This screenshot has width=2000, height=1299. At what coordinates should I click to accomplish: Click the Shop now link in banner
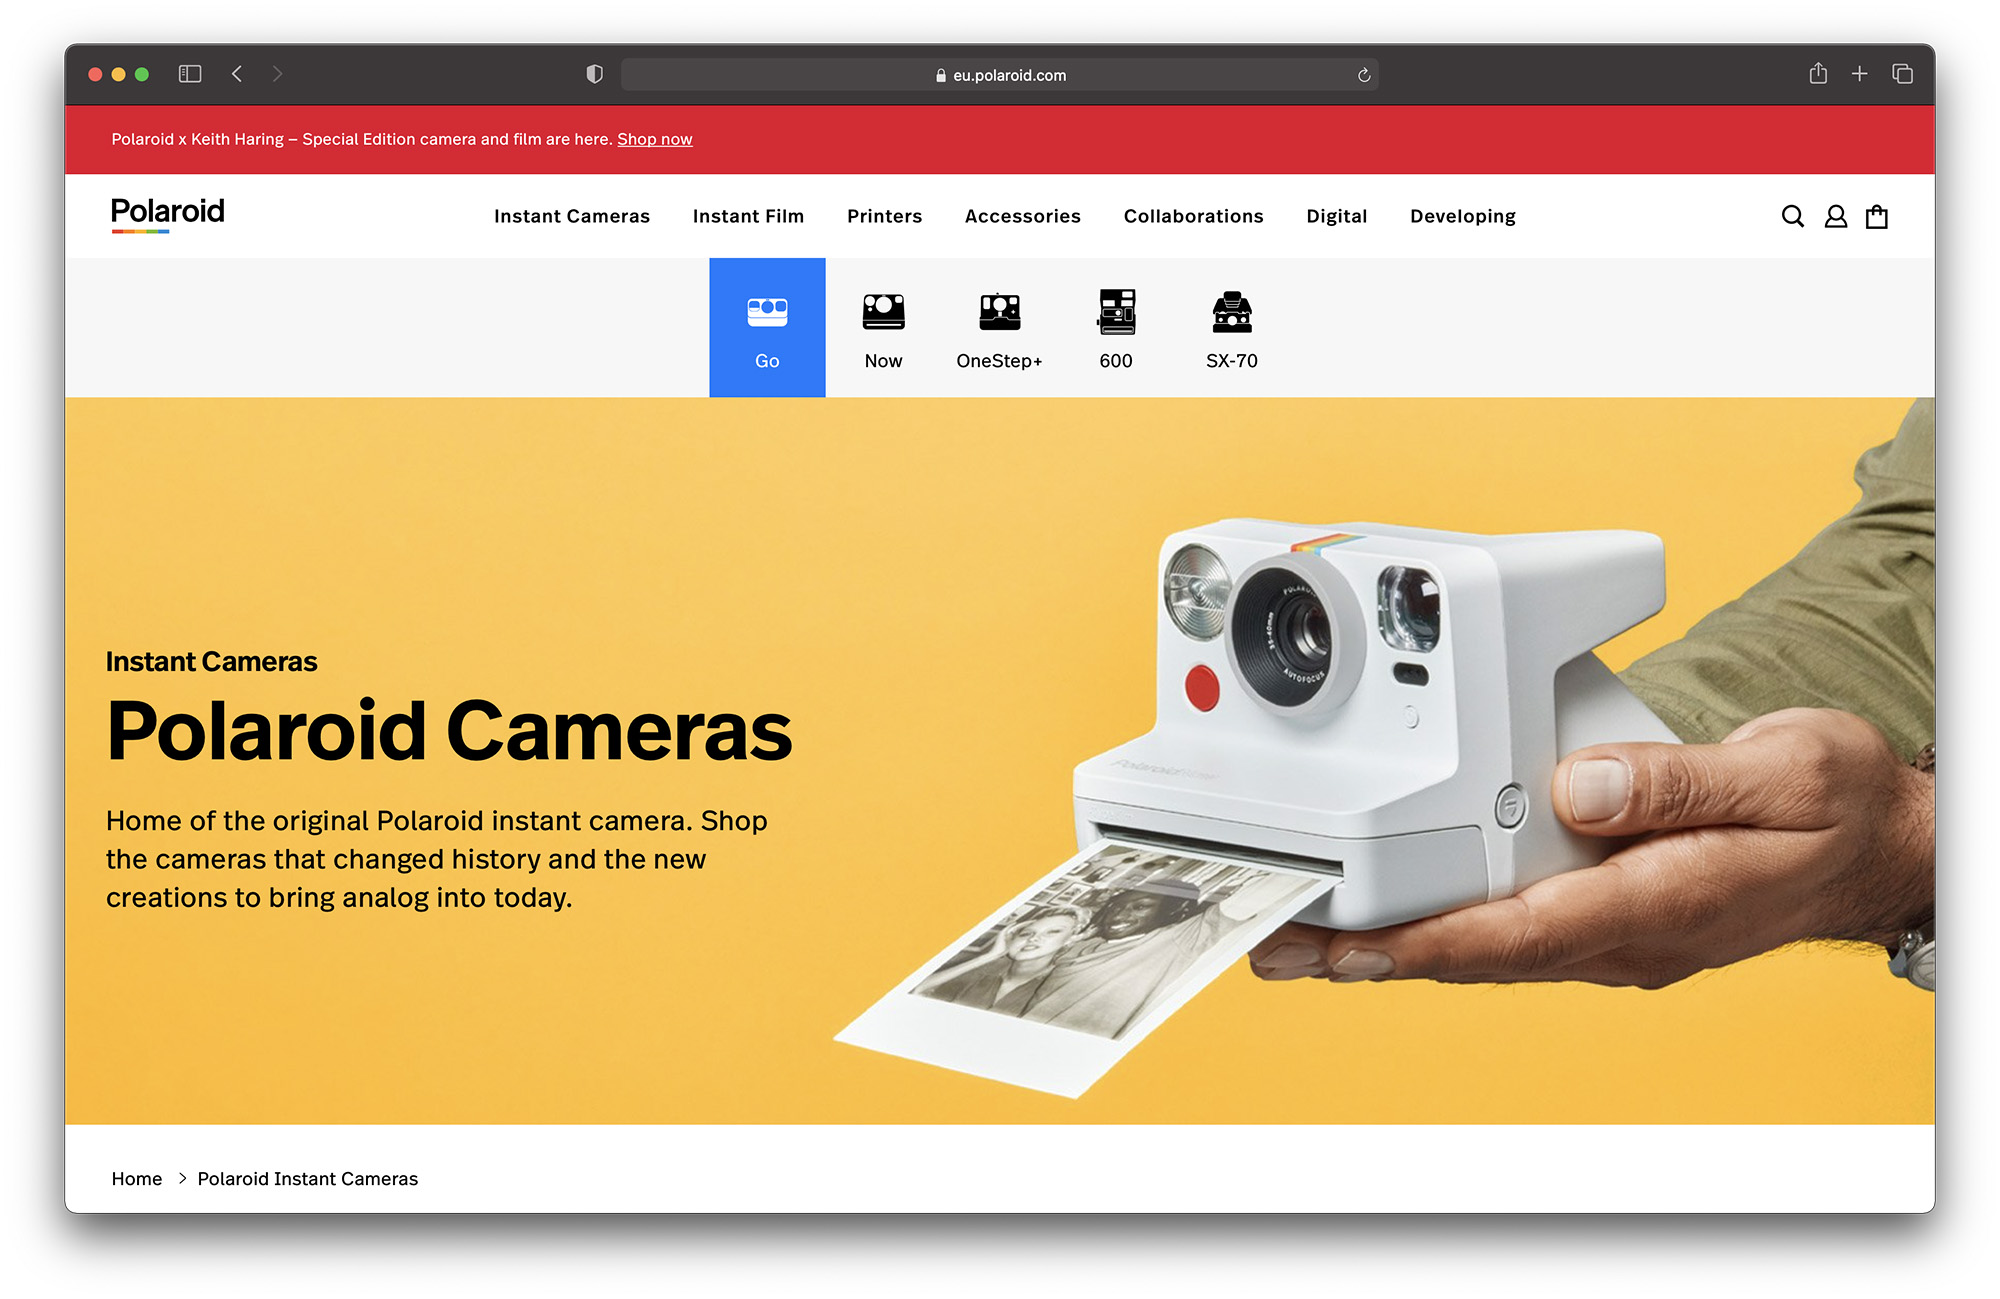(655, 139)
